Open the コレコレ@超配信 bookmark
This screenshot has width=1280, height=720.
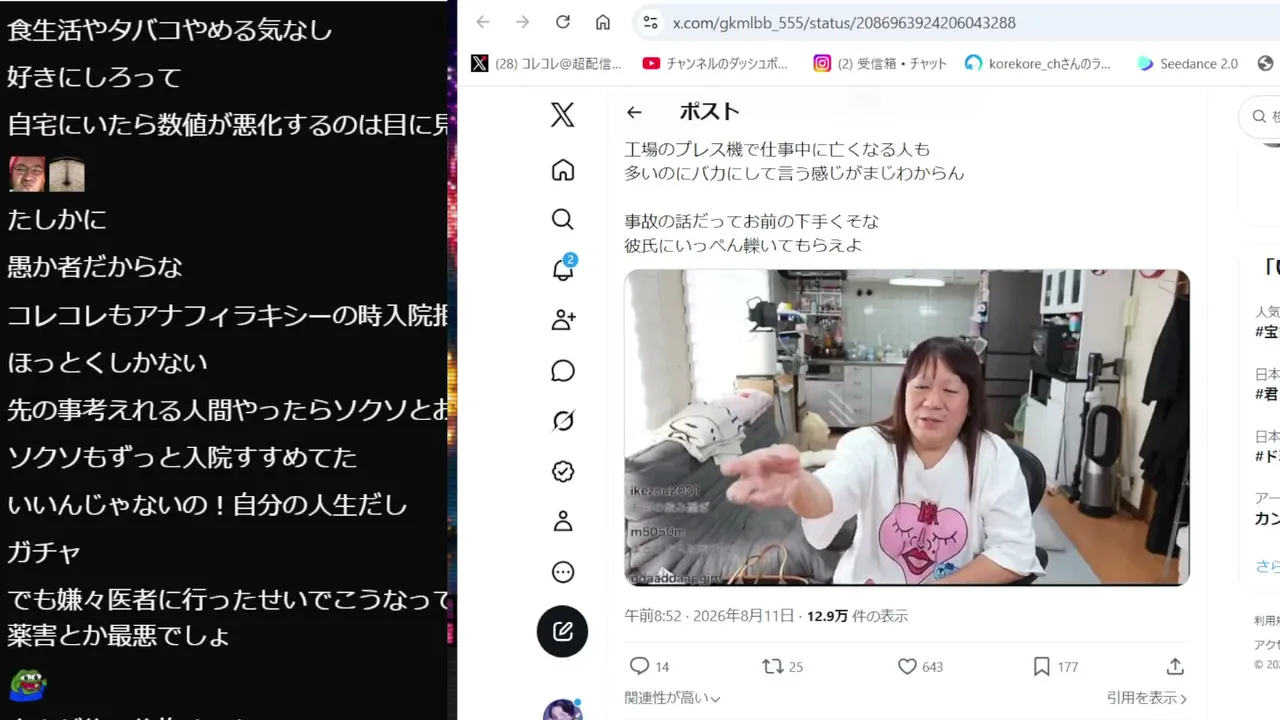[547, 63]
